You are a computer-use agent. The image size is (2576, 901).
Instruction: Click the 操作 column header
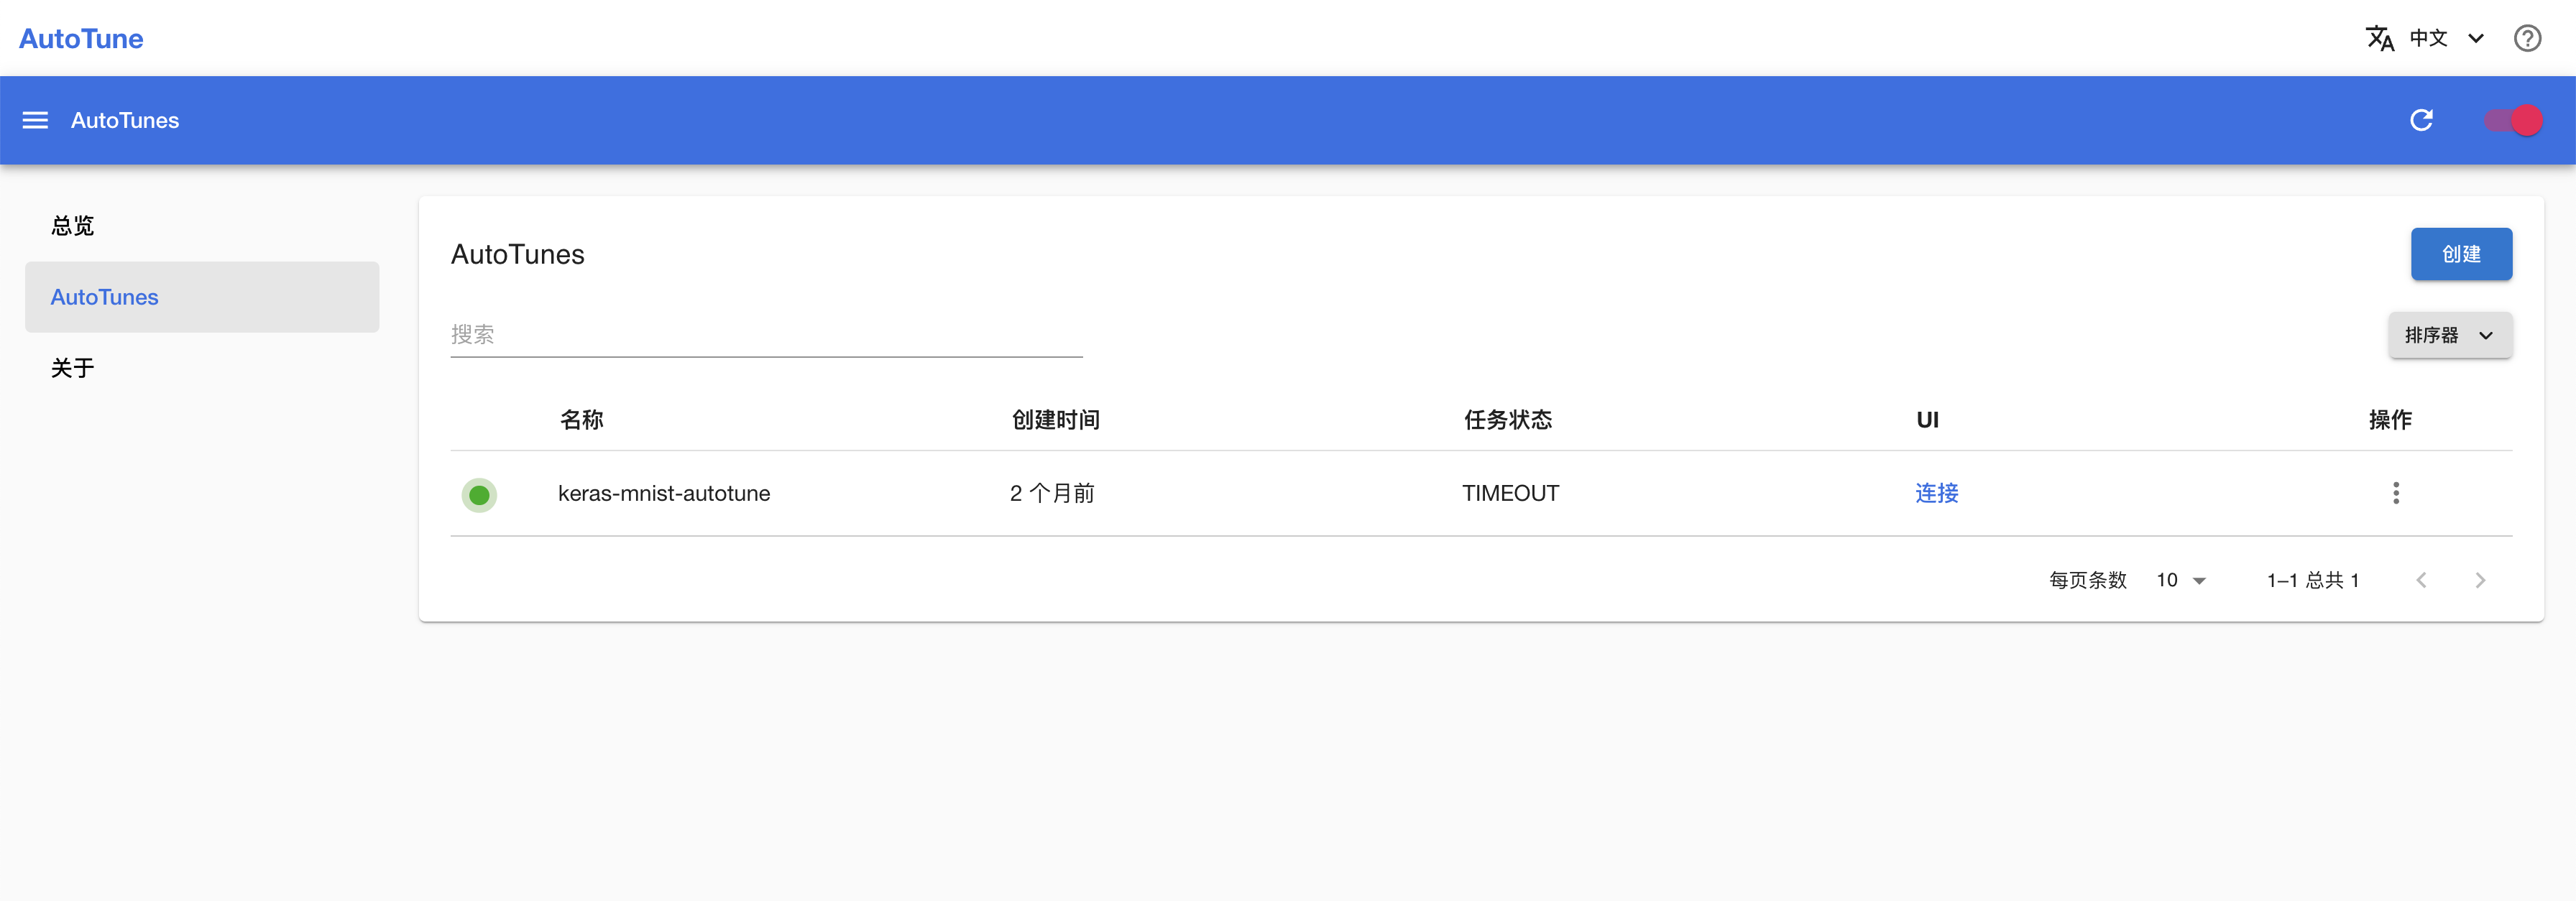(x=2390, y=420)
